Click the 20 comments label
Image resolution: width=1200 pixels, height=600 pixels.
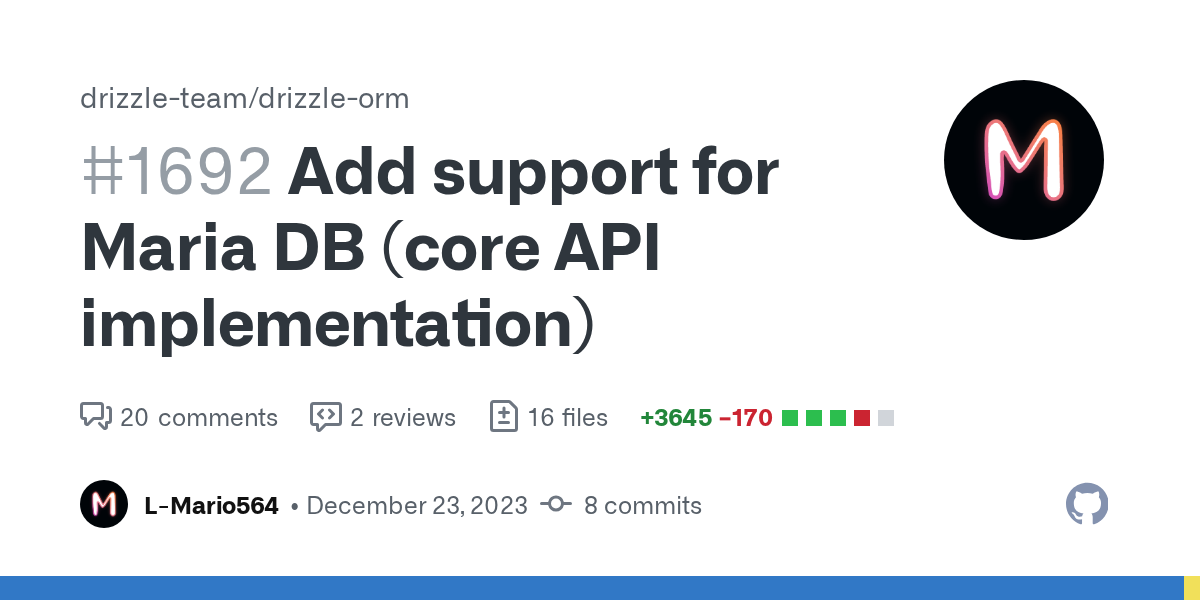click(198, 417)
